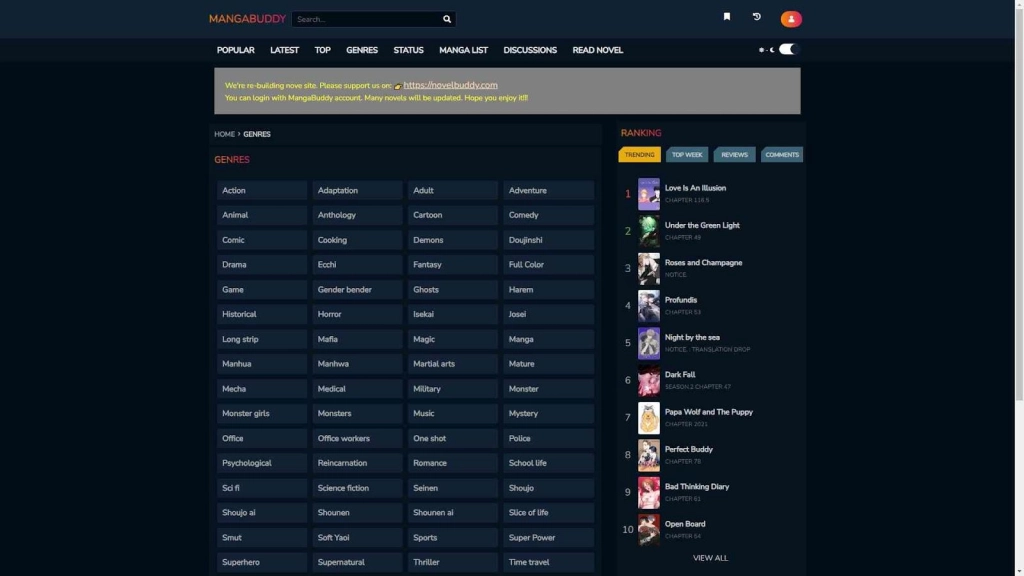Select the Reviews ranking tab
Viewport: 1024px width, 576px height.
coord(734,155)
